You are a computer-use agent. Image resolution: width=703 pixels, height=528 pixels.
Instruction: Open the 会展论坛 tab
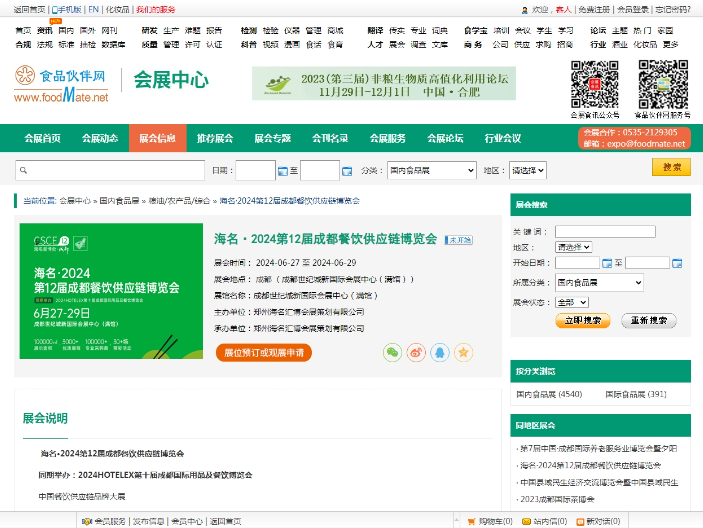445,138
